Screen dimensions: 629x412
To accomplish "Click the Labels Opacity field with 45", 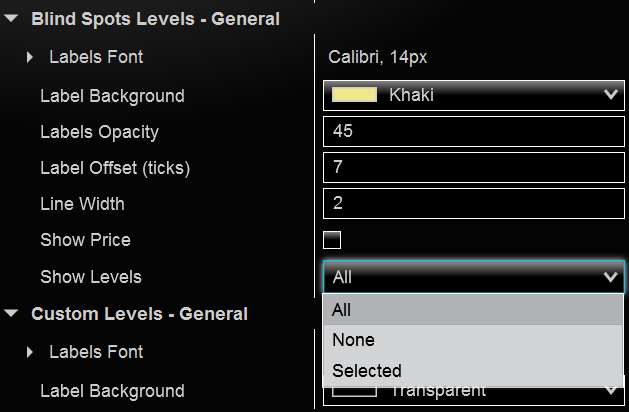I will [474, 131].
